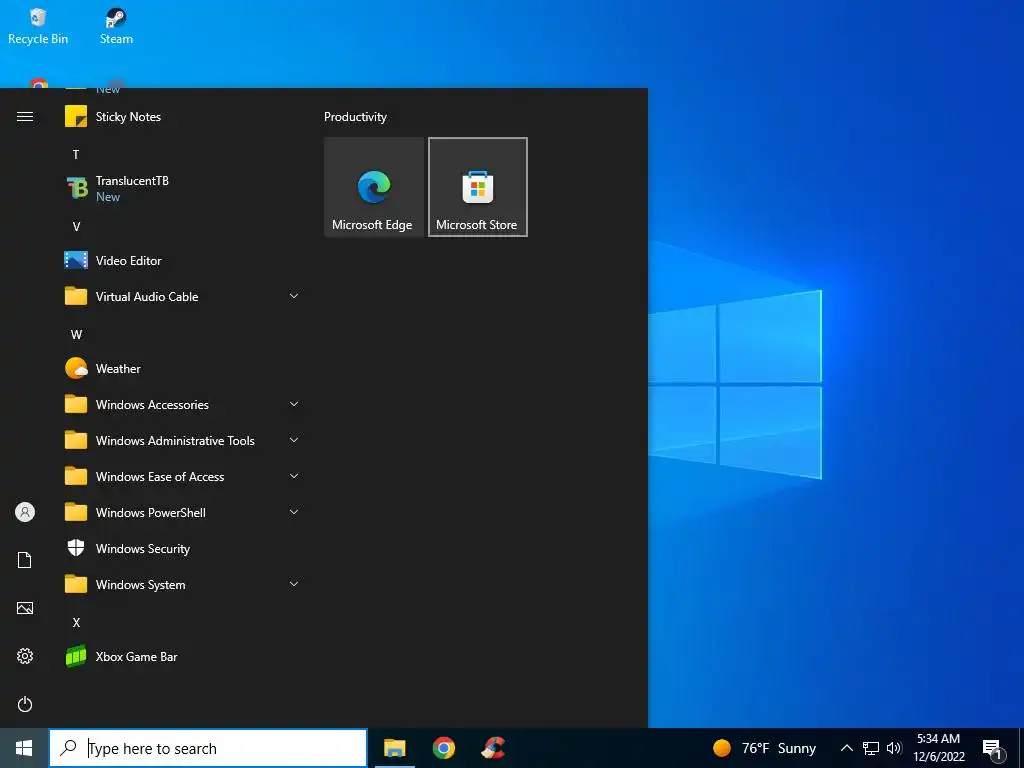
Task: Open Documents from Start sidebar
Action: (x=25, y=560)
